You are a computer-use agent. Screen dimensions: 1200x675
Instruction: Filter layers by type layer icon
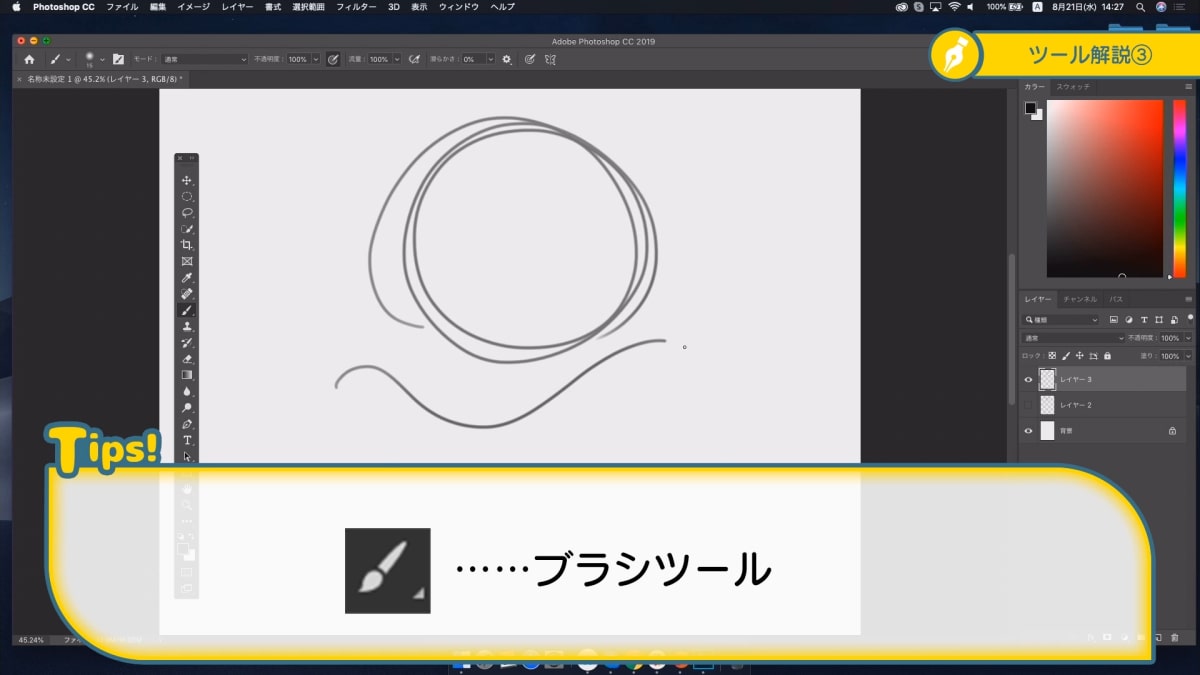(1143, 320)
